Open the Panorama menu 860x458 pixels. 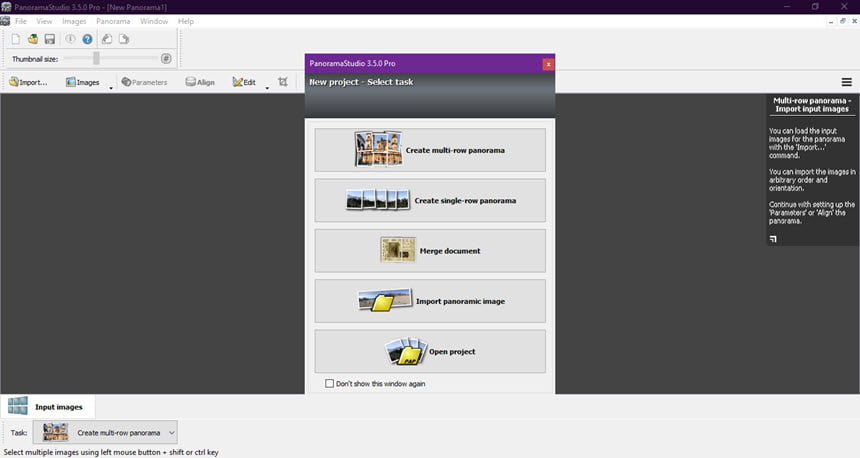[113, 21]
